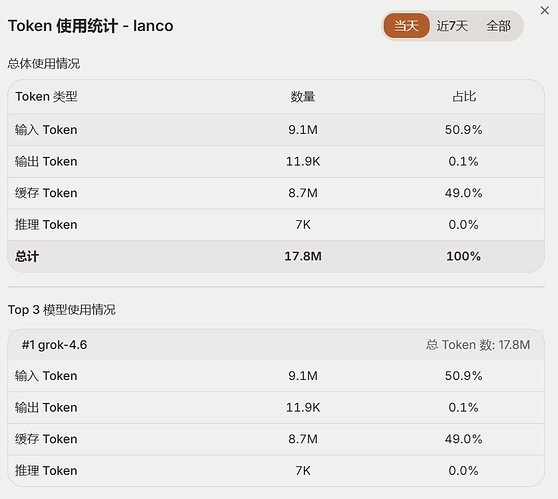This screenshot has width=558, height=499.
Task: Close the Token usage statistics dialog
Action: (x=544, y=10)
